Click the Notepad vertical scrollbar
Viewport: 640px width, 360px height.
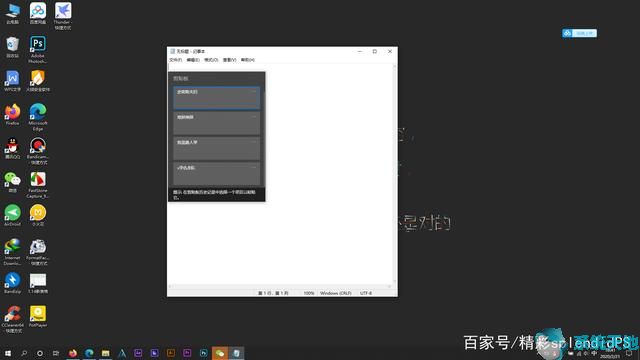[394, 174]
